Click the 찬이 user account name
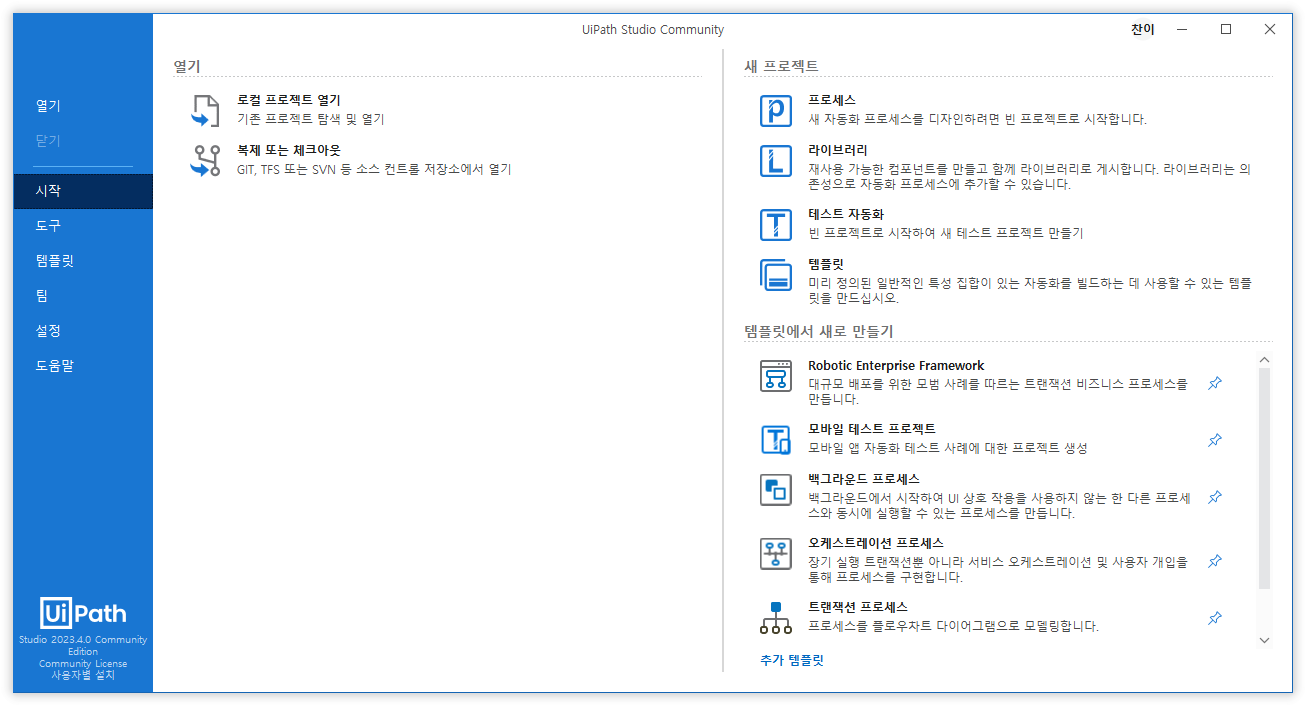 coord(1143,30)
